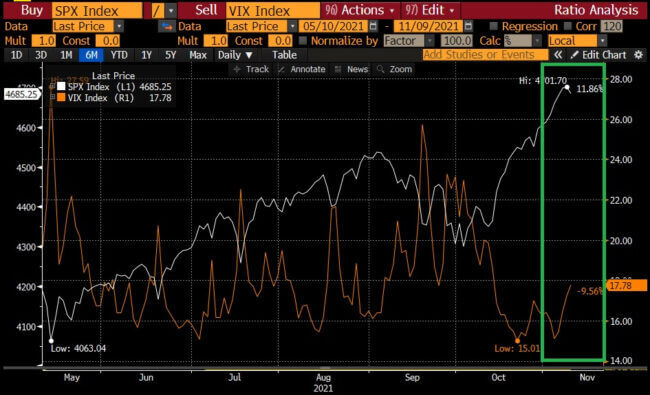Click Sell-side Const 0.0 field
The width and height of the screenshot is (650, 395).
[x=280, y=41]
